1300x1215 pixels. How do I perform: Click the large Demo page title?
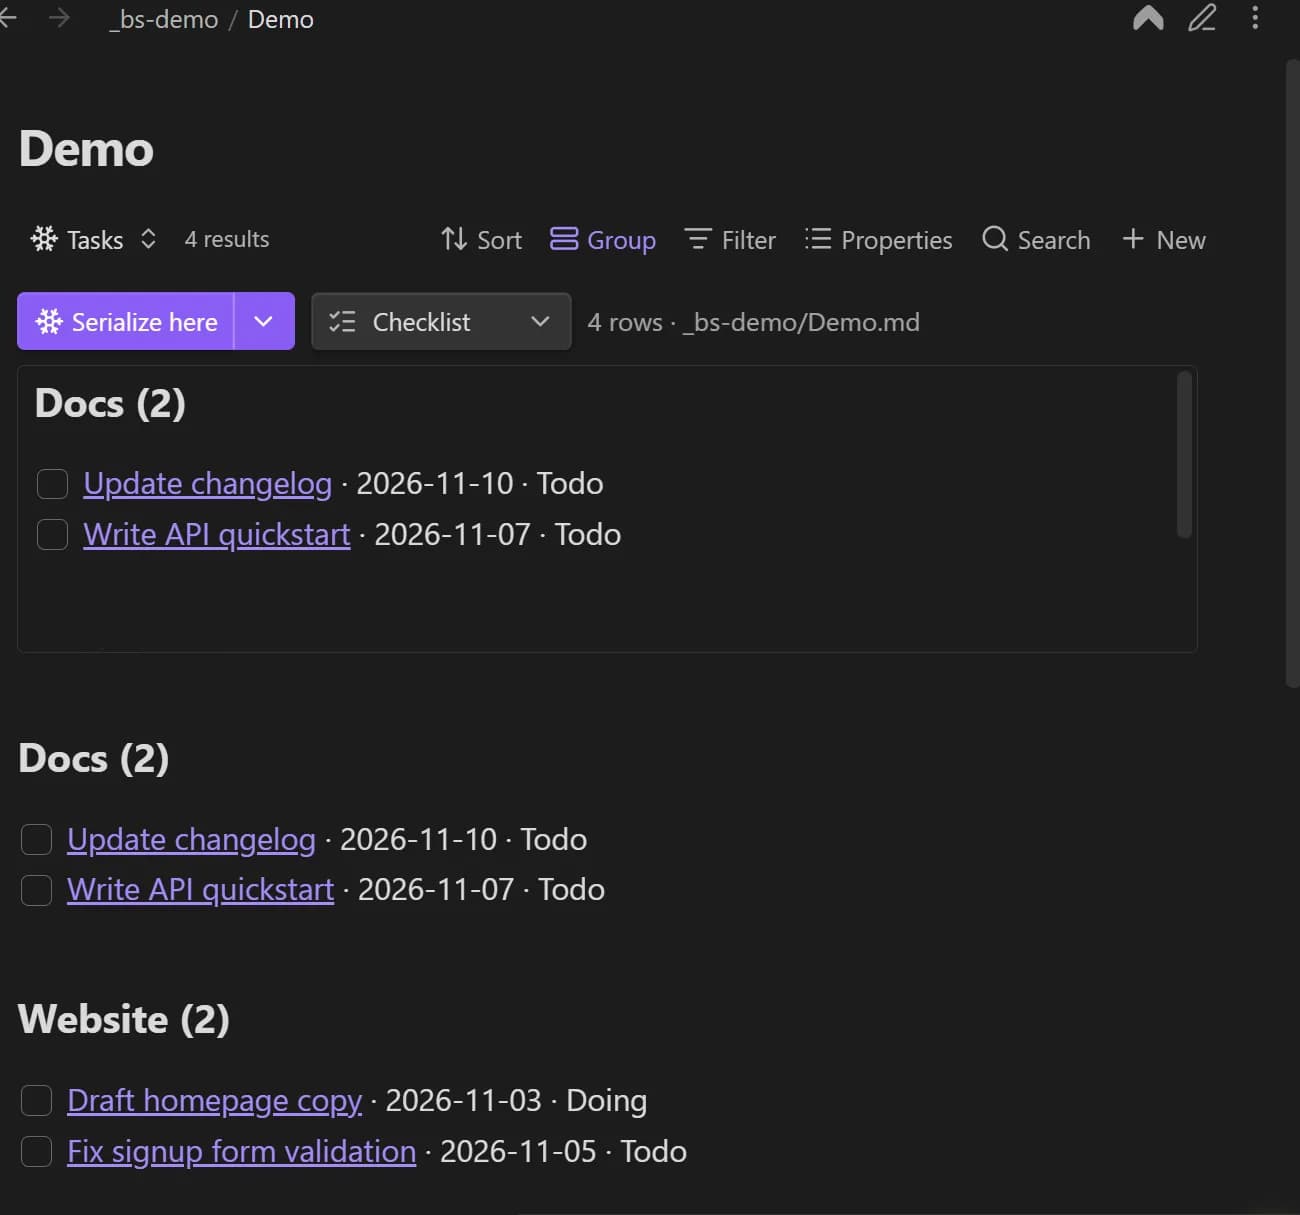coord(86,149)
